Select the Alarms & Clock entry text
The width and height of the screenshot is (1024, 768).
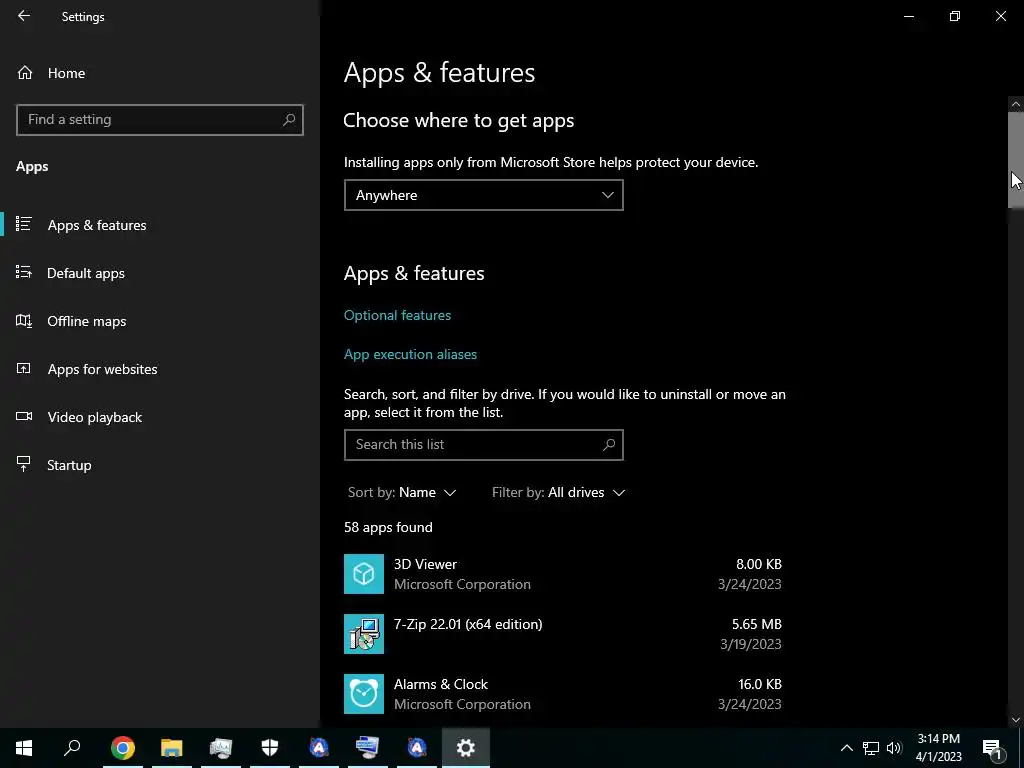pyautogui.click(x=441, y=684)
